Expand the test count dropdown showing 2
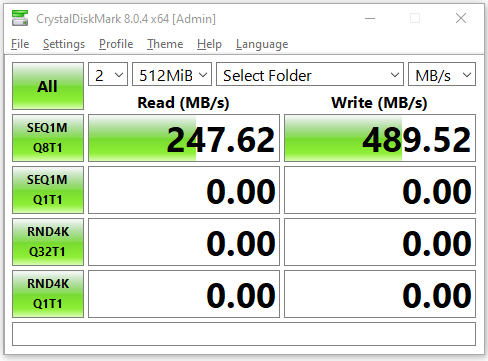Image resolution: width=488 pixels, height=361 pixels. point(108,74)
